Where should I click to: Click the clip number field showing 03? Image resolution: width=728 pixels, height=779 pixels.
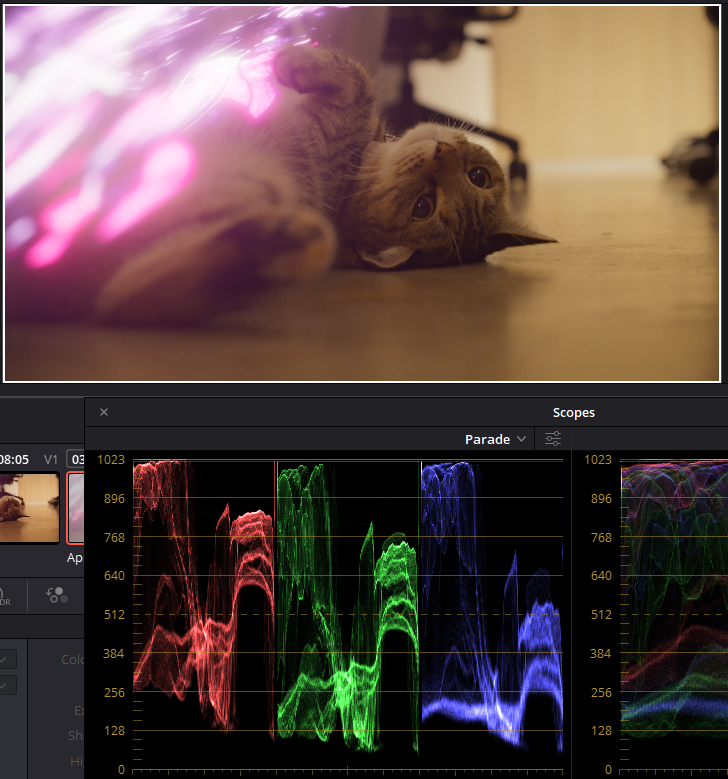coord(76,459)
